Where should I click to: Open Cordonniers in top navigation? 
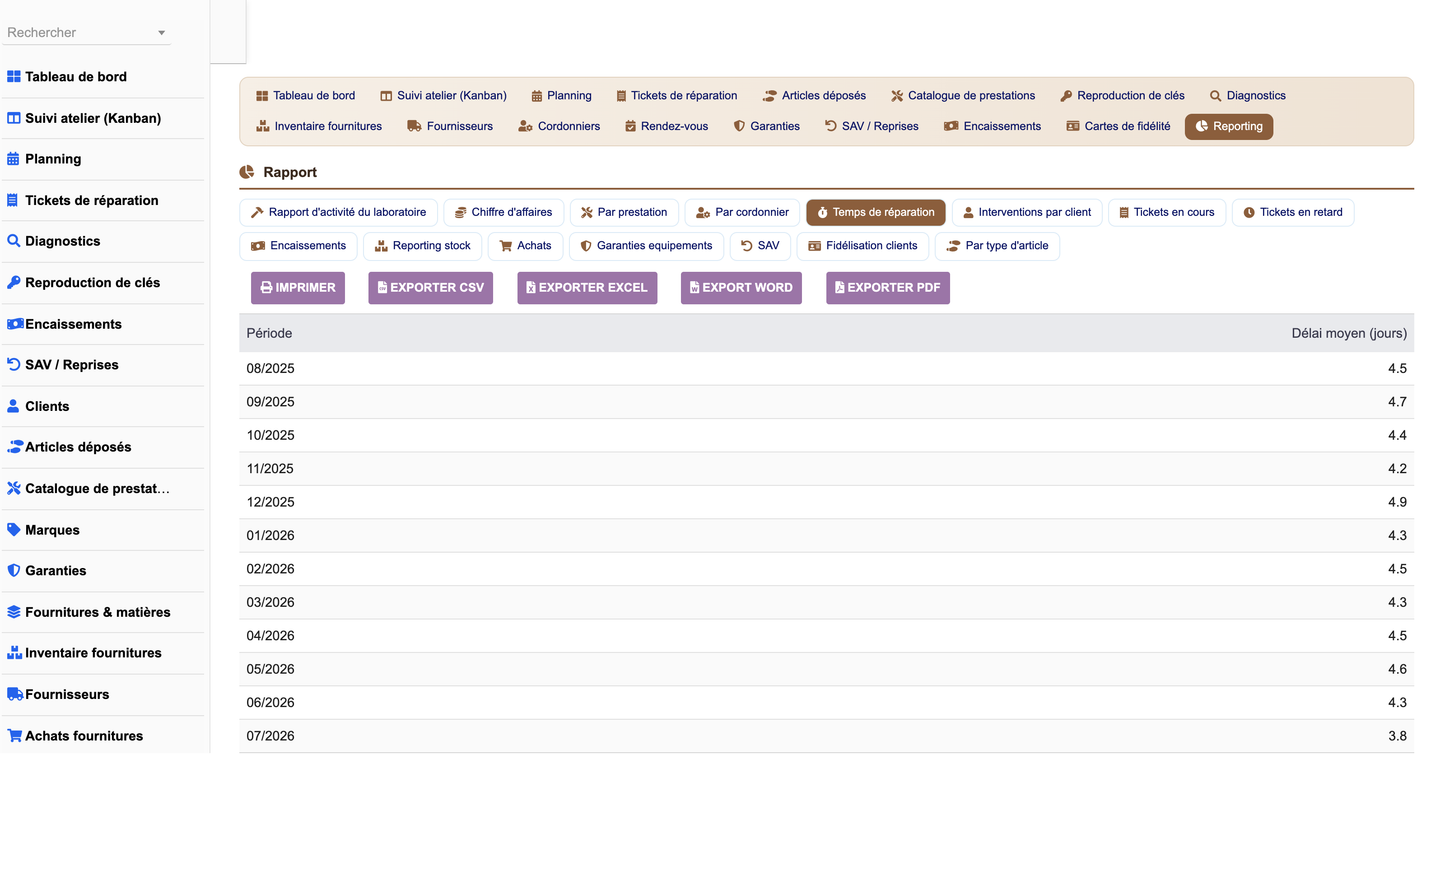[559, 127]
